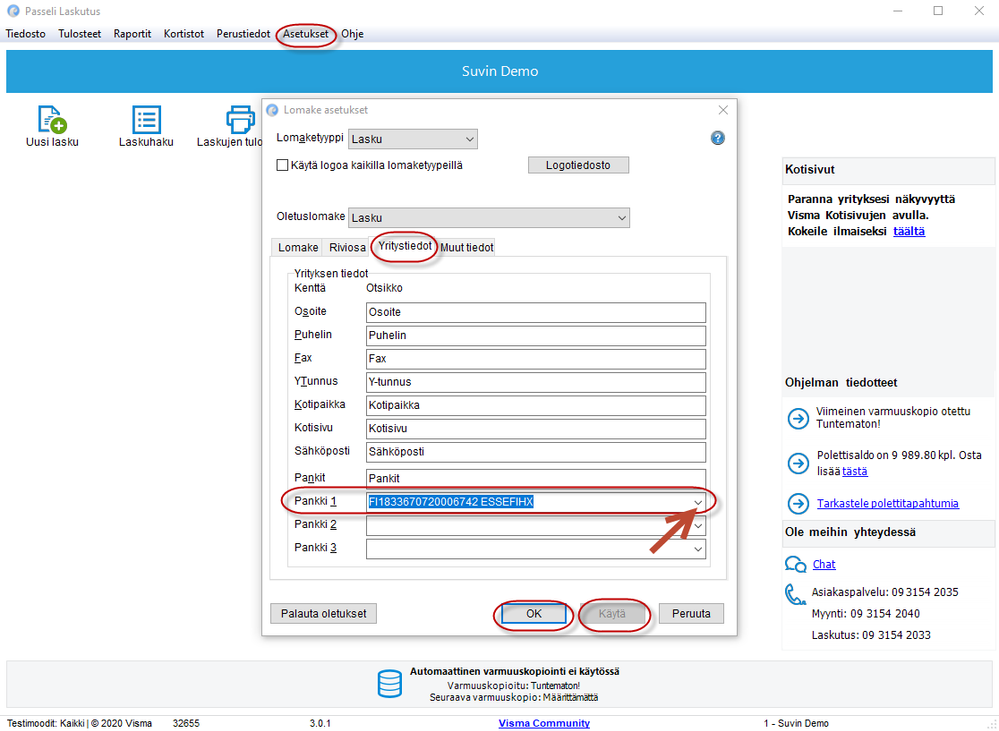The width and height of the screenshot is (999, 731).
Task: Click the Puhelin title input field
Action: coord(536,335)
